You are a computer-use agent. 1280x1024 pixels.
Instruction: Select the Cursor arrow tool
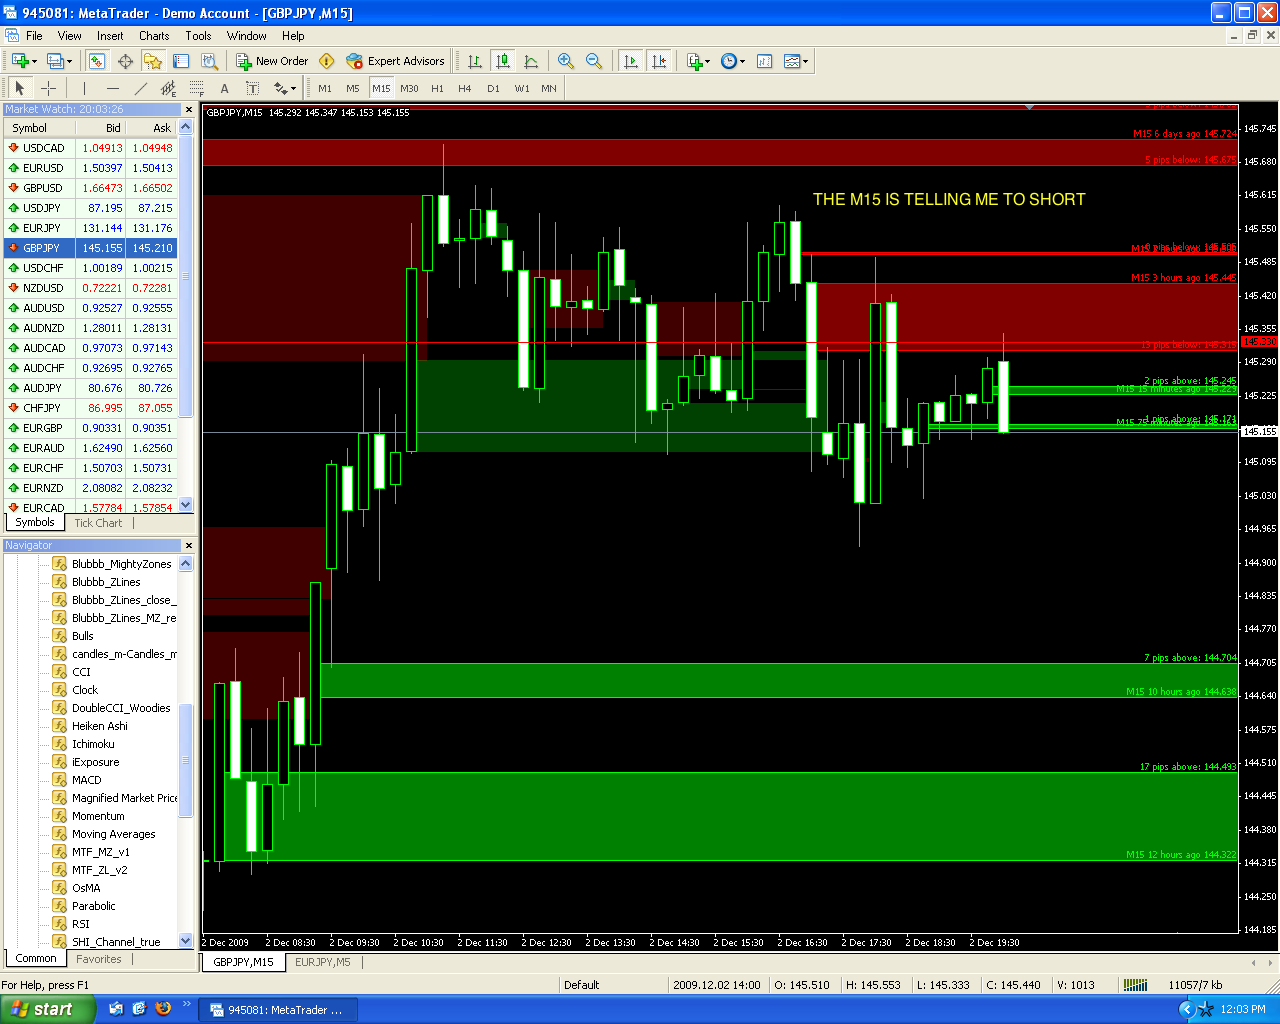click(x=19, y=88)
